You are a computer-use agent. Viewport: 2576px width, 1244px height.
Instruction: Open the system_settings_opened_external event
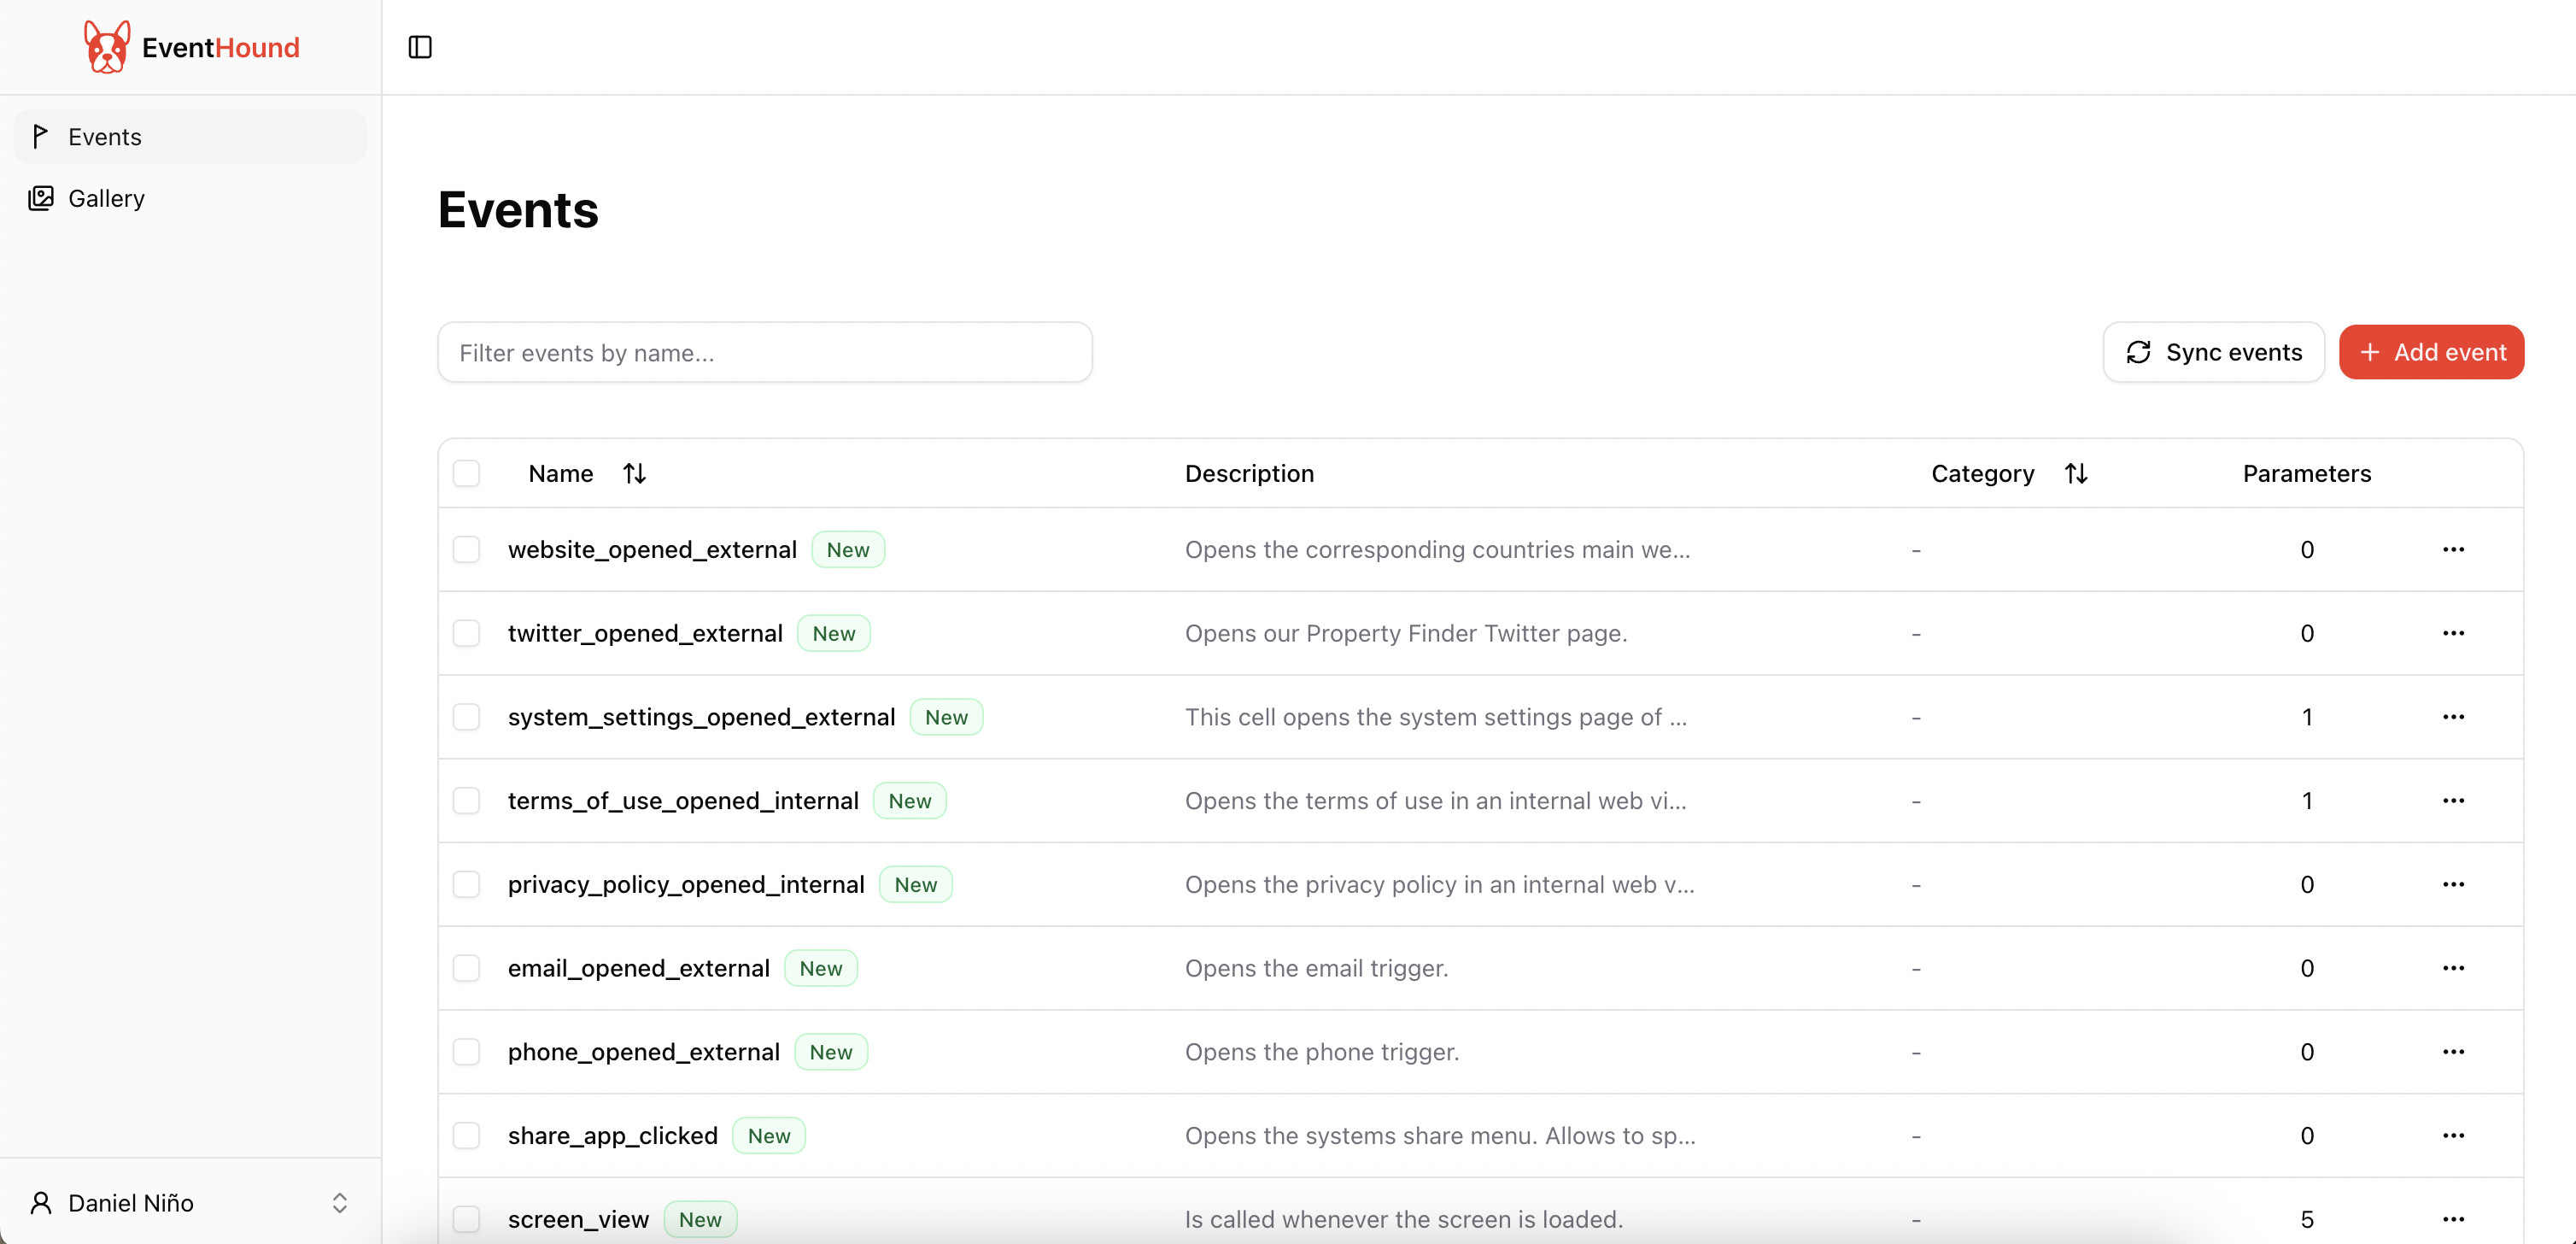[x=701, y=717]
